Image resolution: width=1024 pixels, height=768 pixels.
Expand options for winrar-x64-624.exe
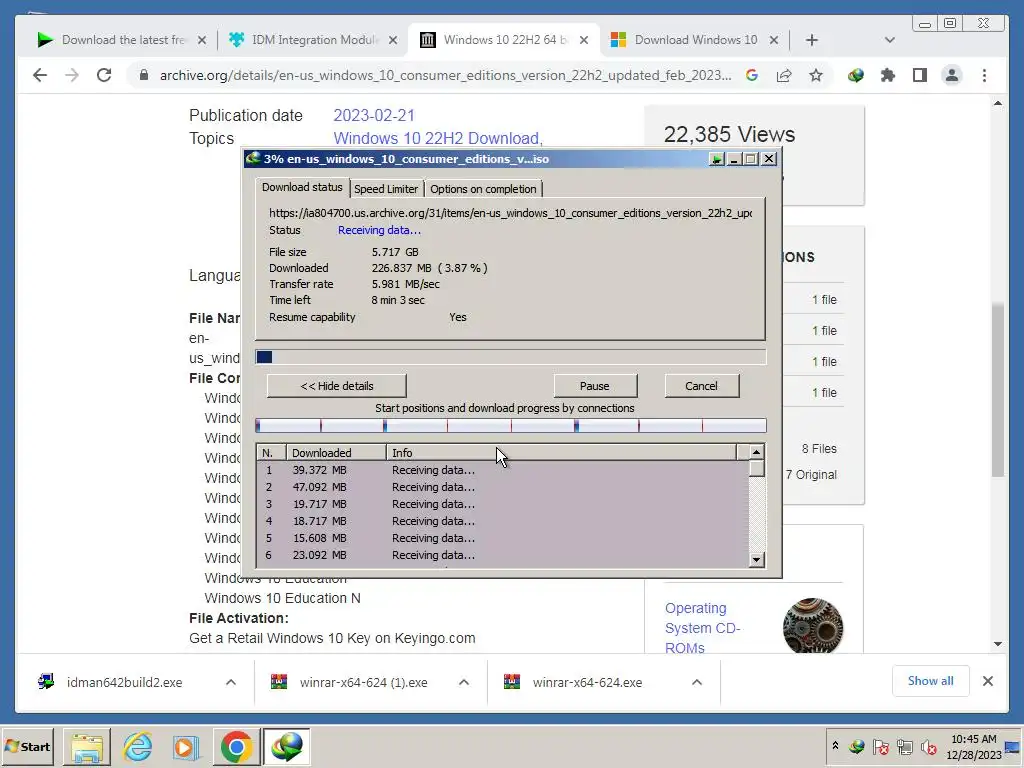[697, 682]
